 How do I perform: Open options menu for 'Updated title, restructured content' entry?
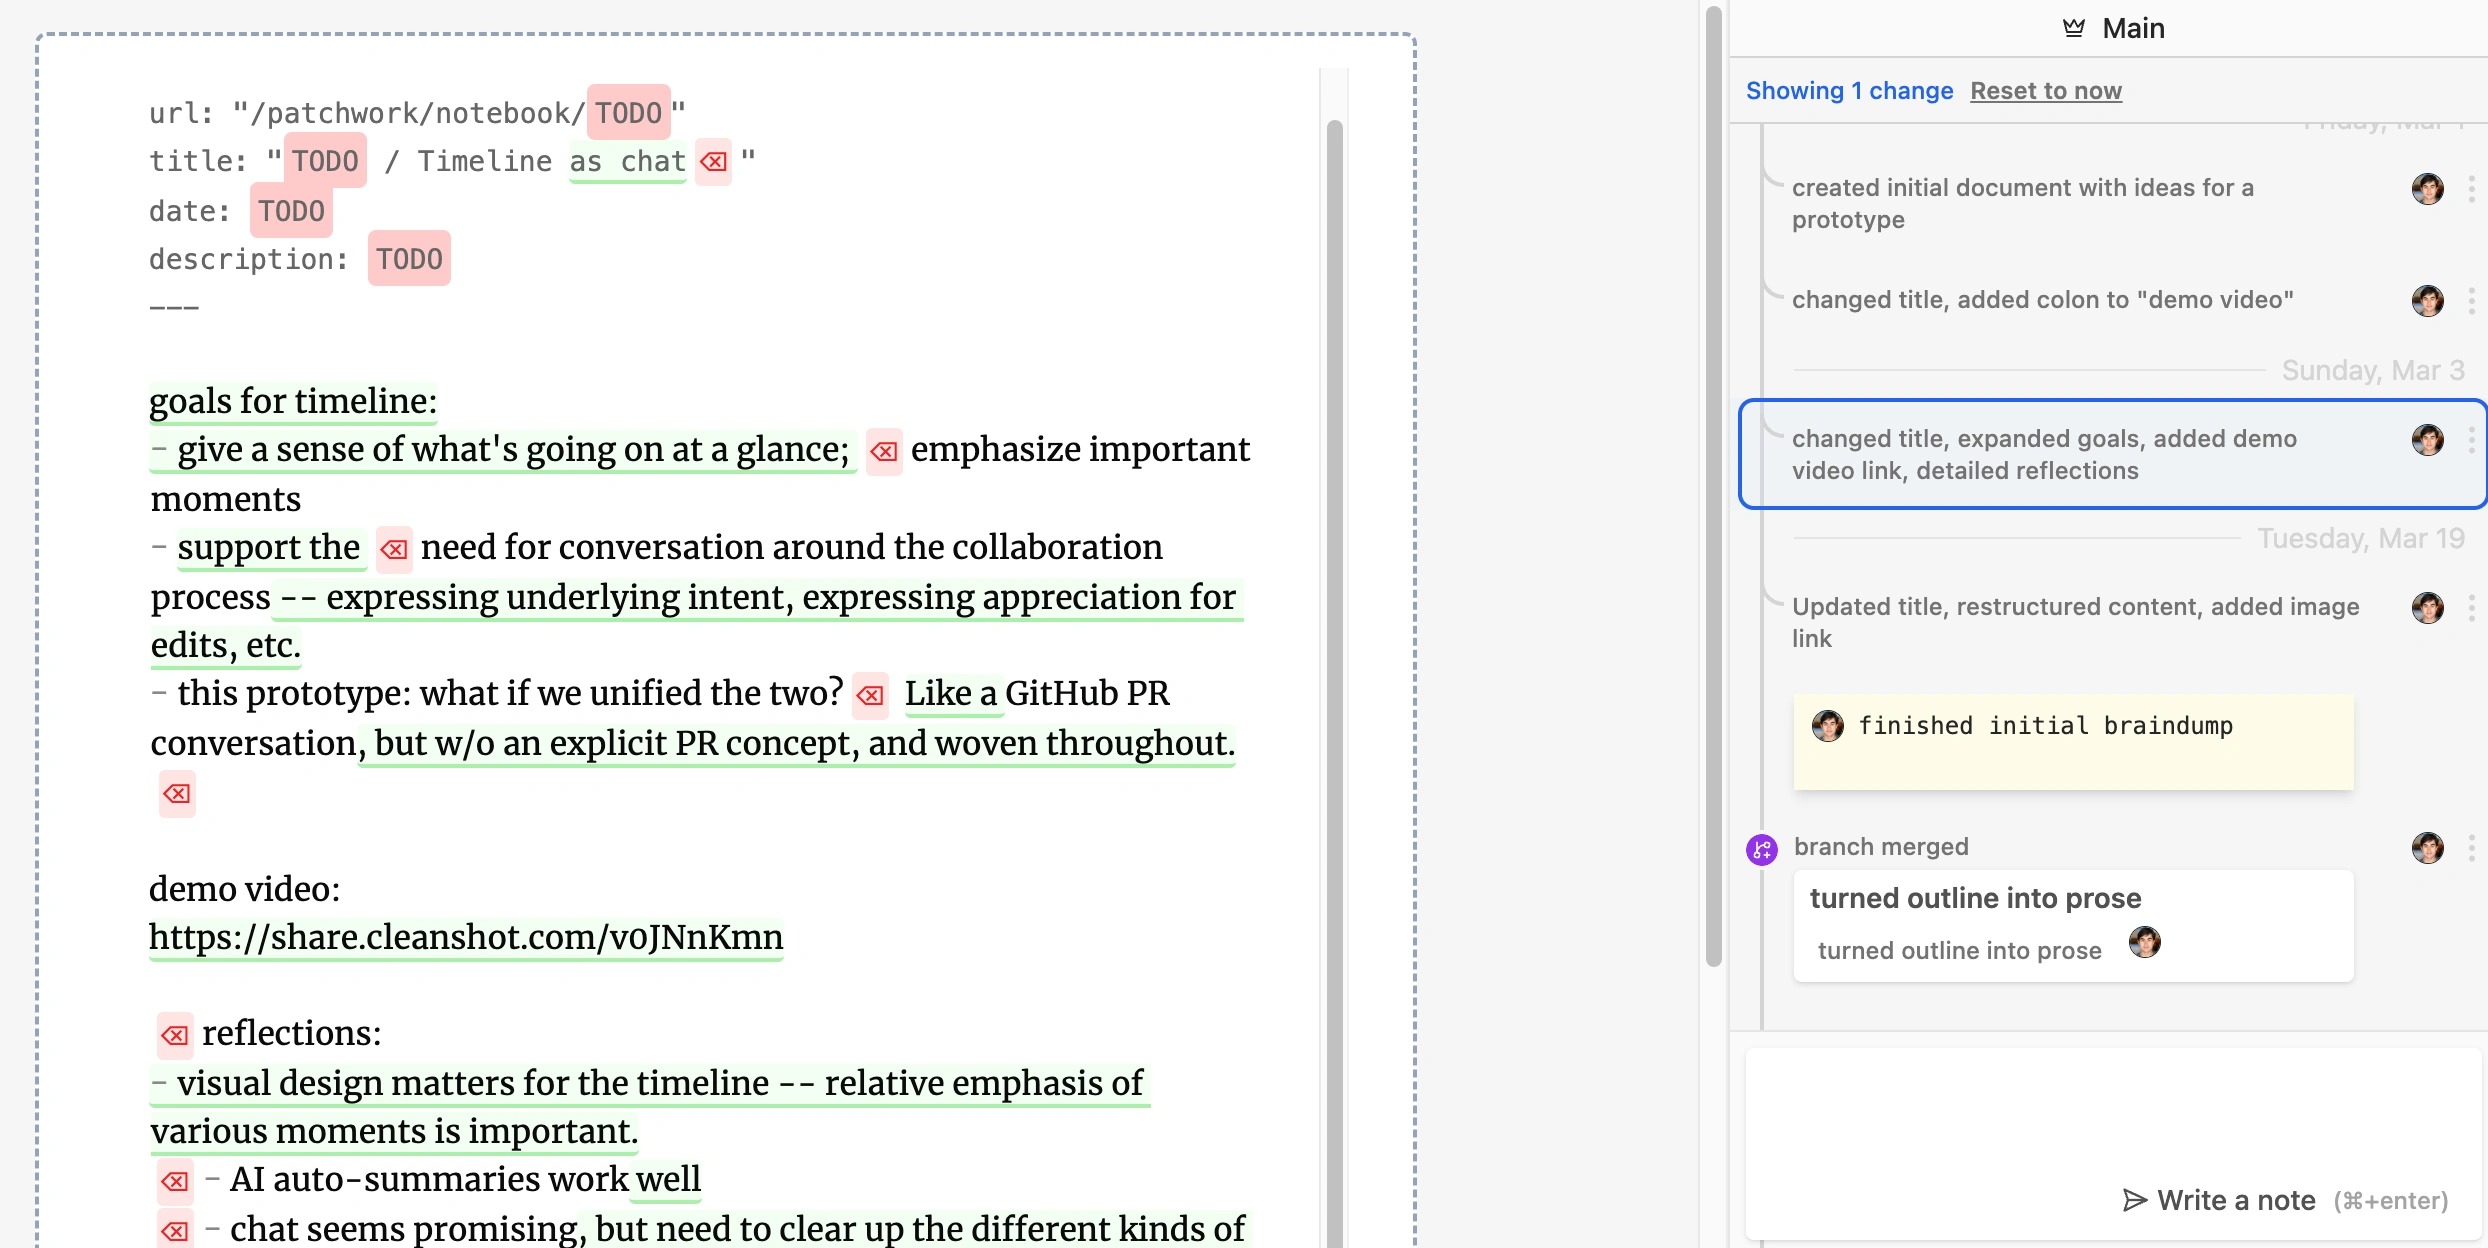[2471, 608]
